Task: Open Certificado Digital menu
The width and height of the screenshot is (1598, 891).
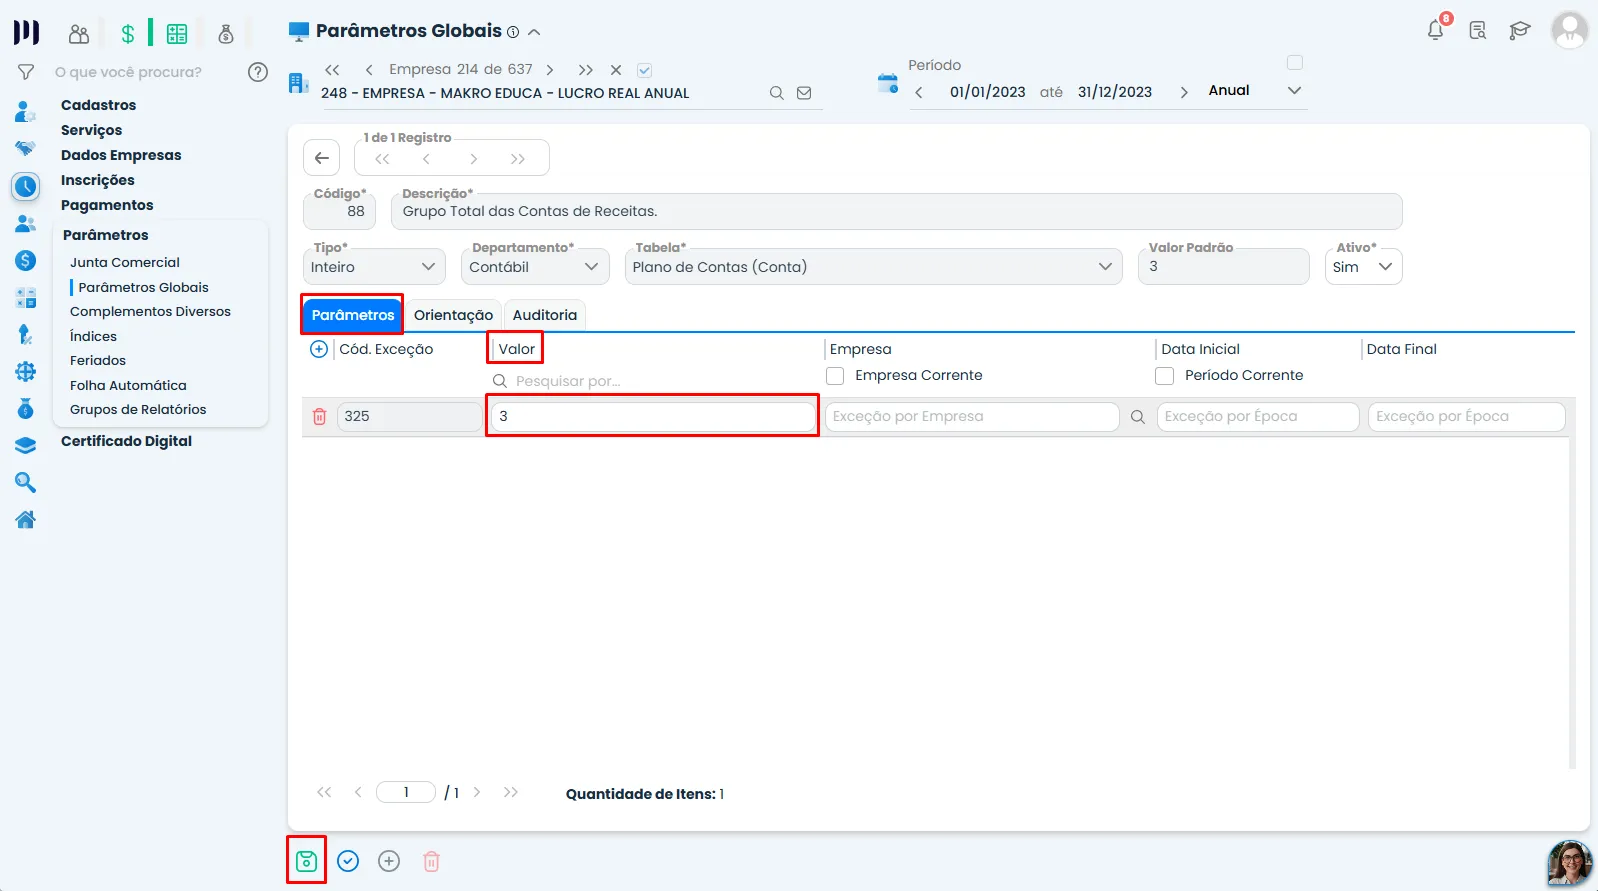Action: tap(126, 441)
